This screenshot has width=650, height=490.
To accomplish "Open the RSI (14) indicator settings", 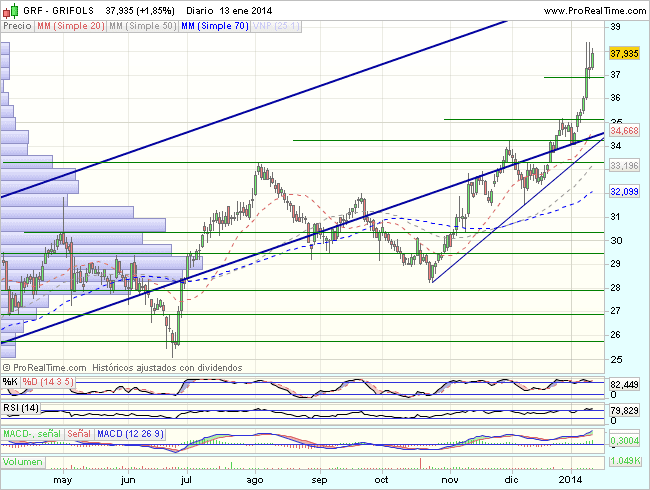I will 21,408.
